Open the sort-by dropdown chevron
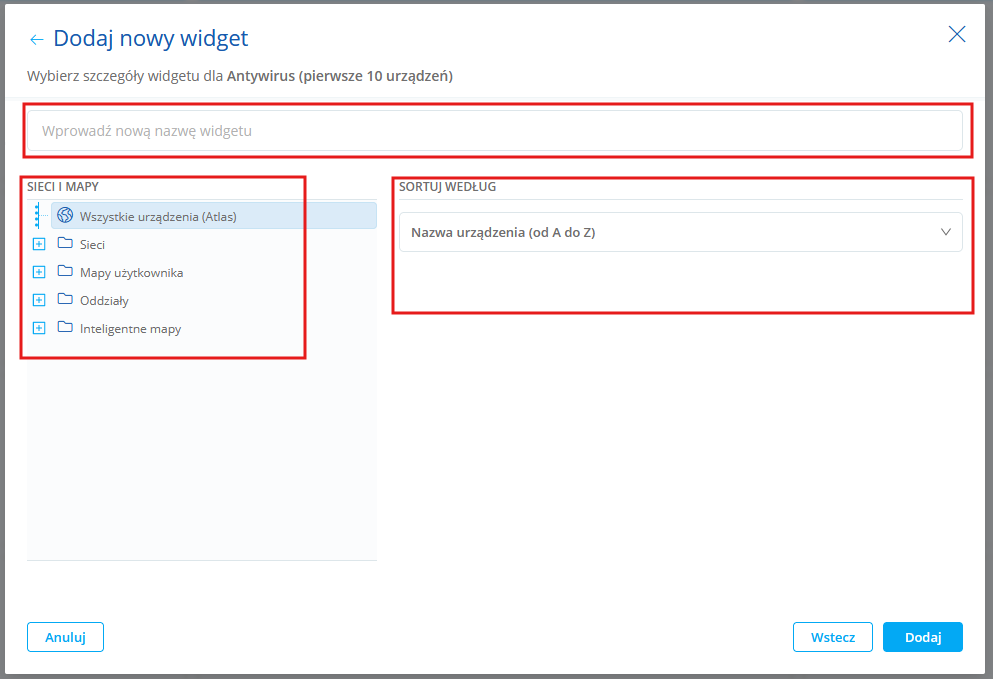This screenshot has height=679, width=993. [x=946, y=232]
